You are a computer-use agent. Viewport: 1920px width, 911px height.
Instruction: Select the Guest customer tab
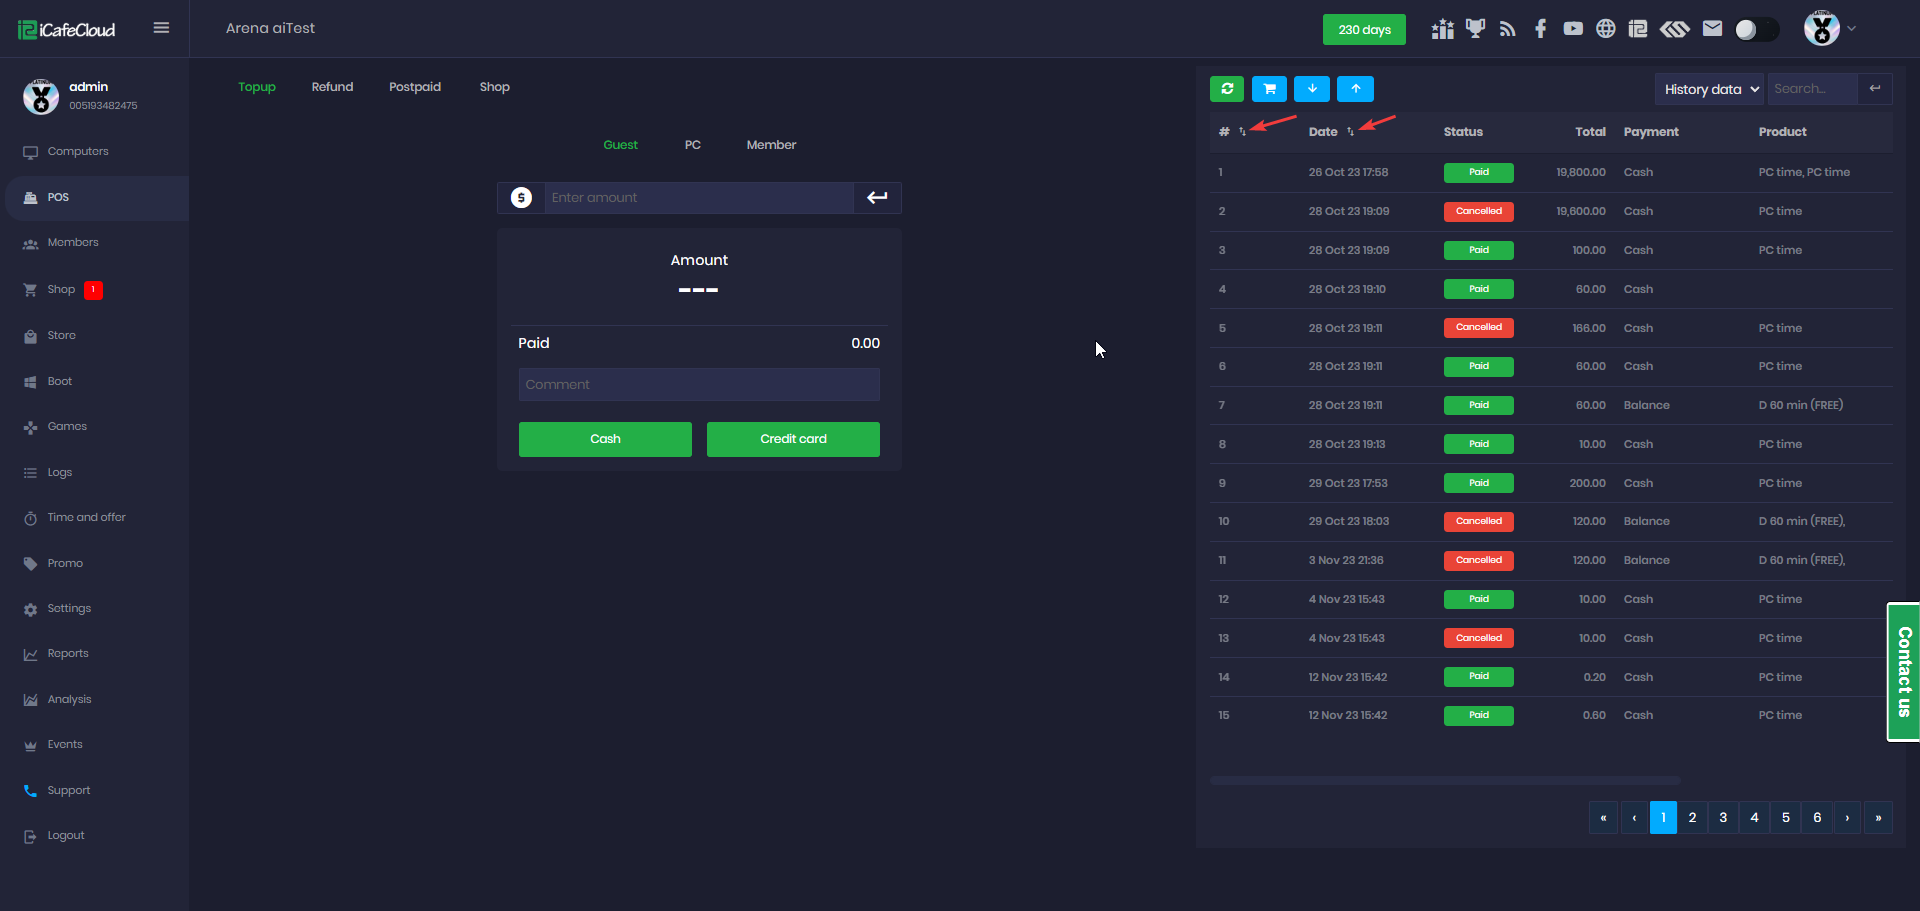click(x=620, y=145)
